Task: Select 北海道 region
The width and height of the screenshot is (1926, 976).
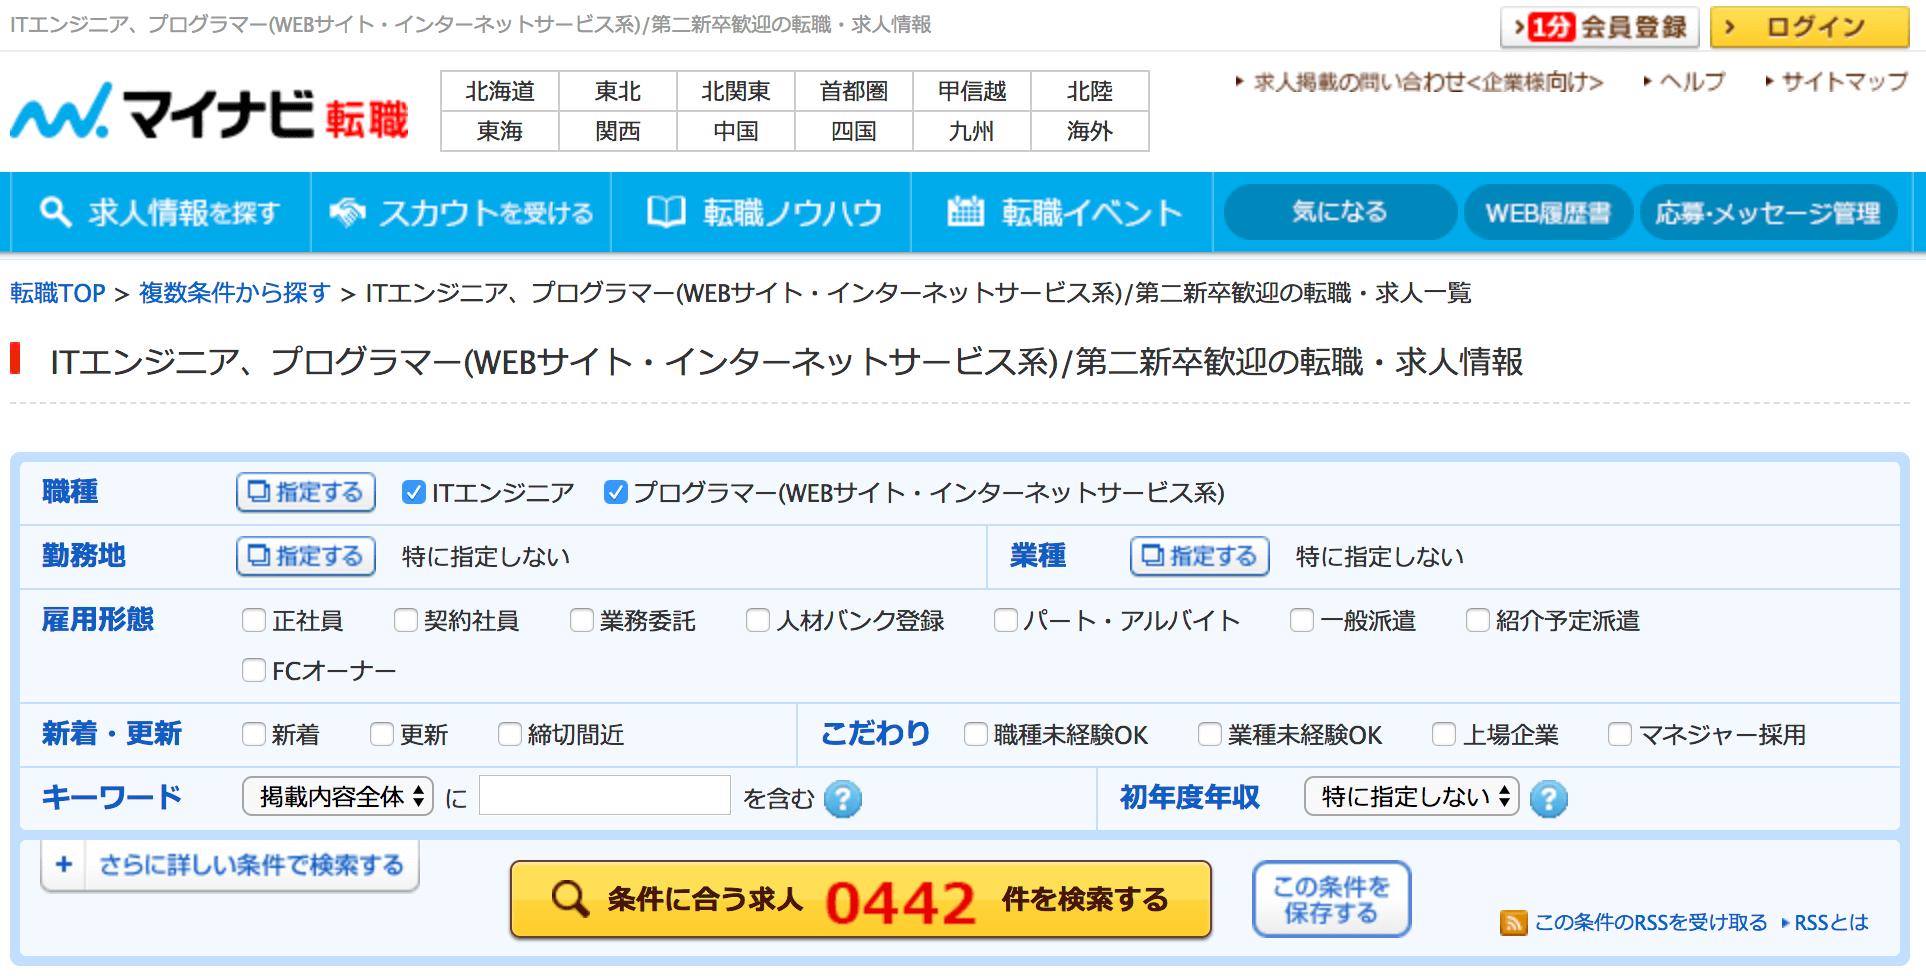Action: 500,91
